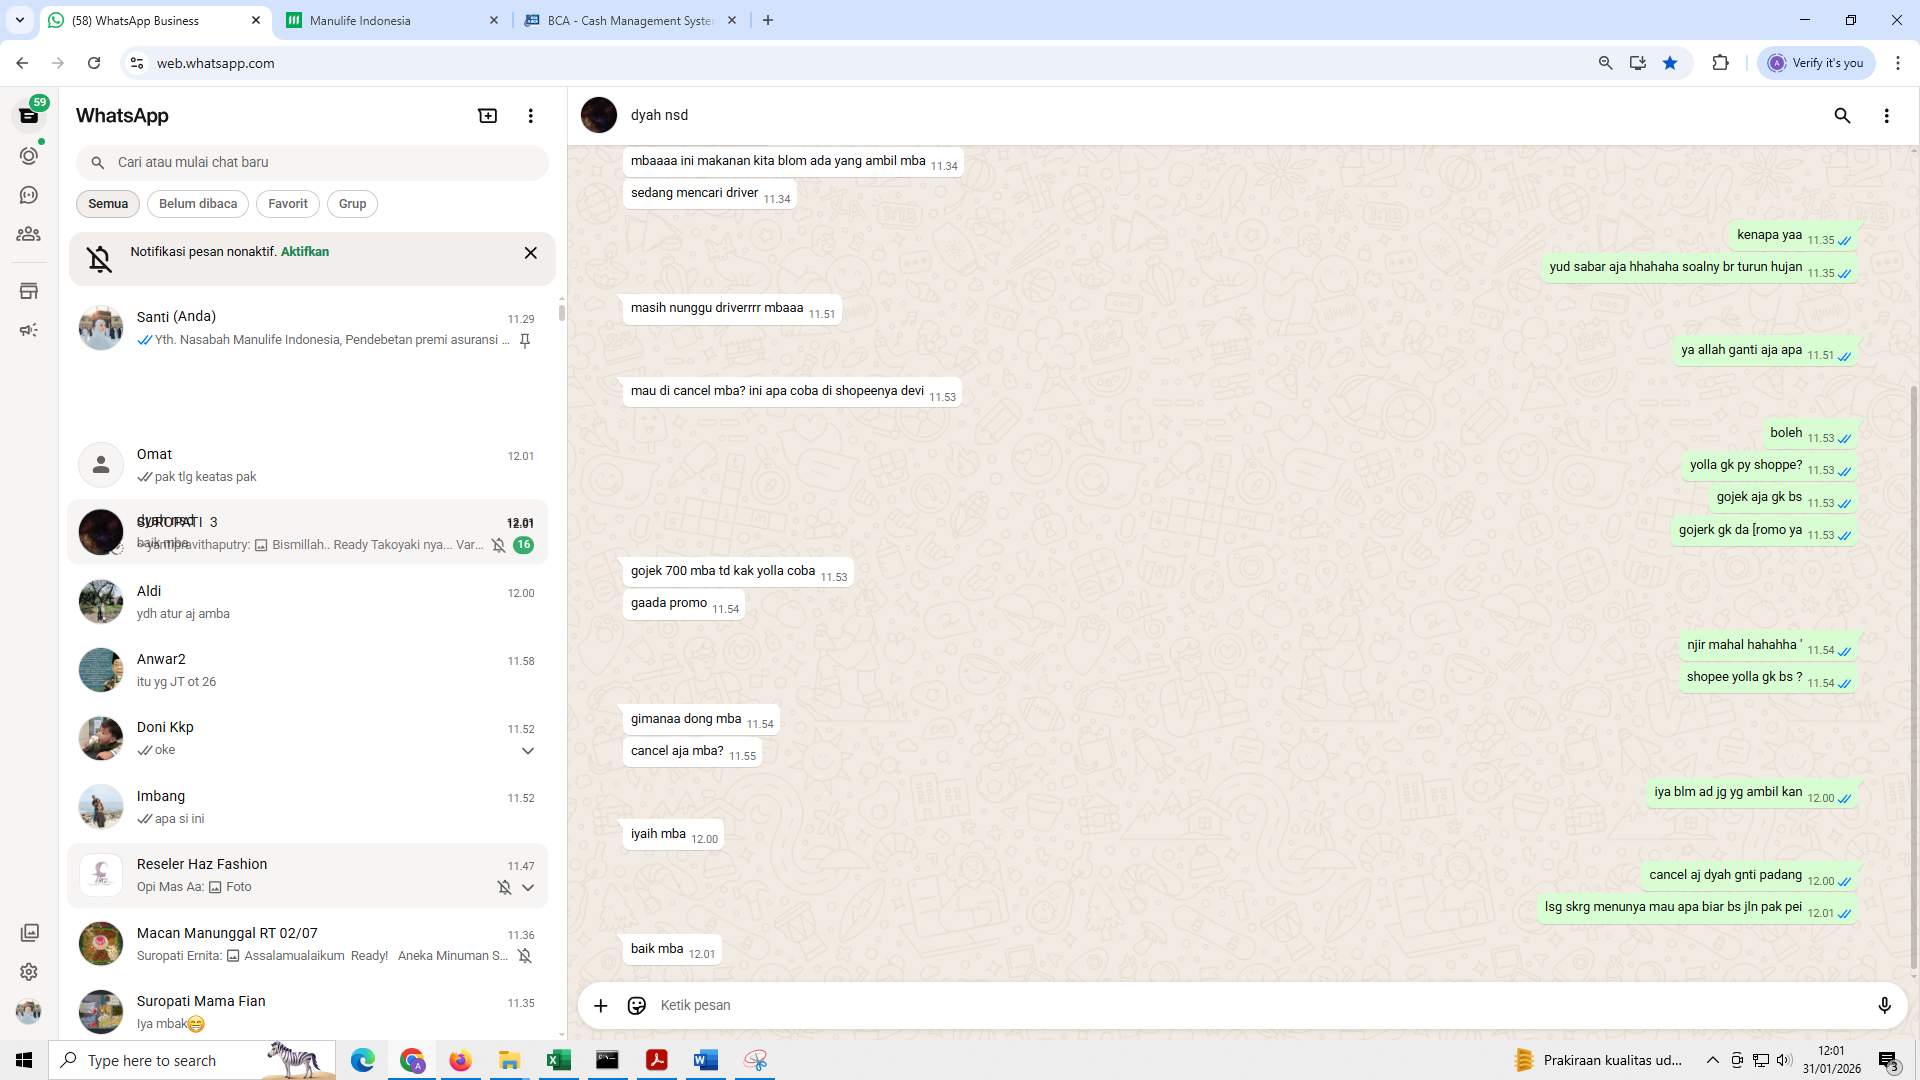Enable the Grup filter

pyautogui.click(x=352, y=203)
